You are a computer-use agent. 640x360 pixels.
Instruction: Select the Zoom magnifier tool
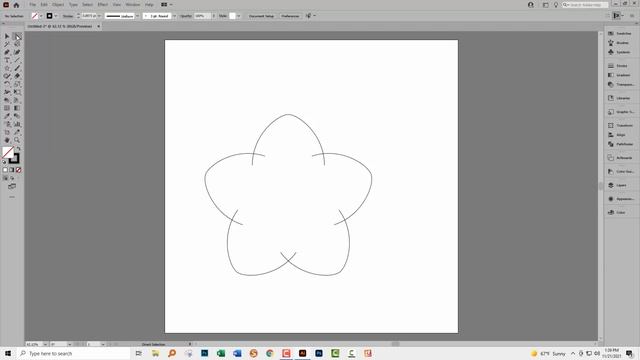point(17,140)
